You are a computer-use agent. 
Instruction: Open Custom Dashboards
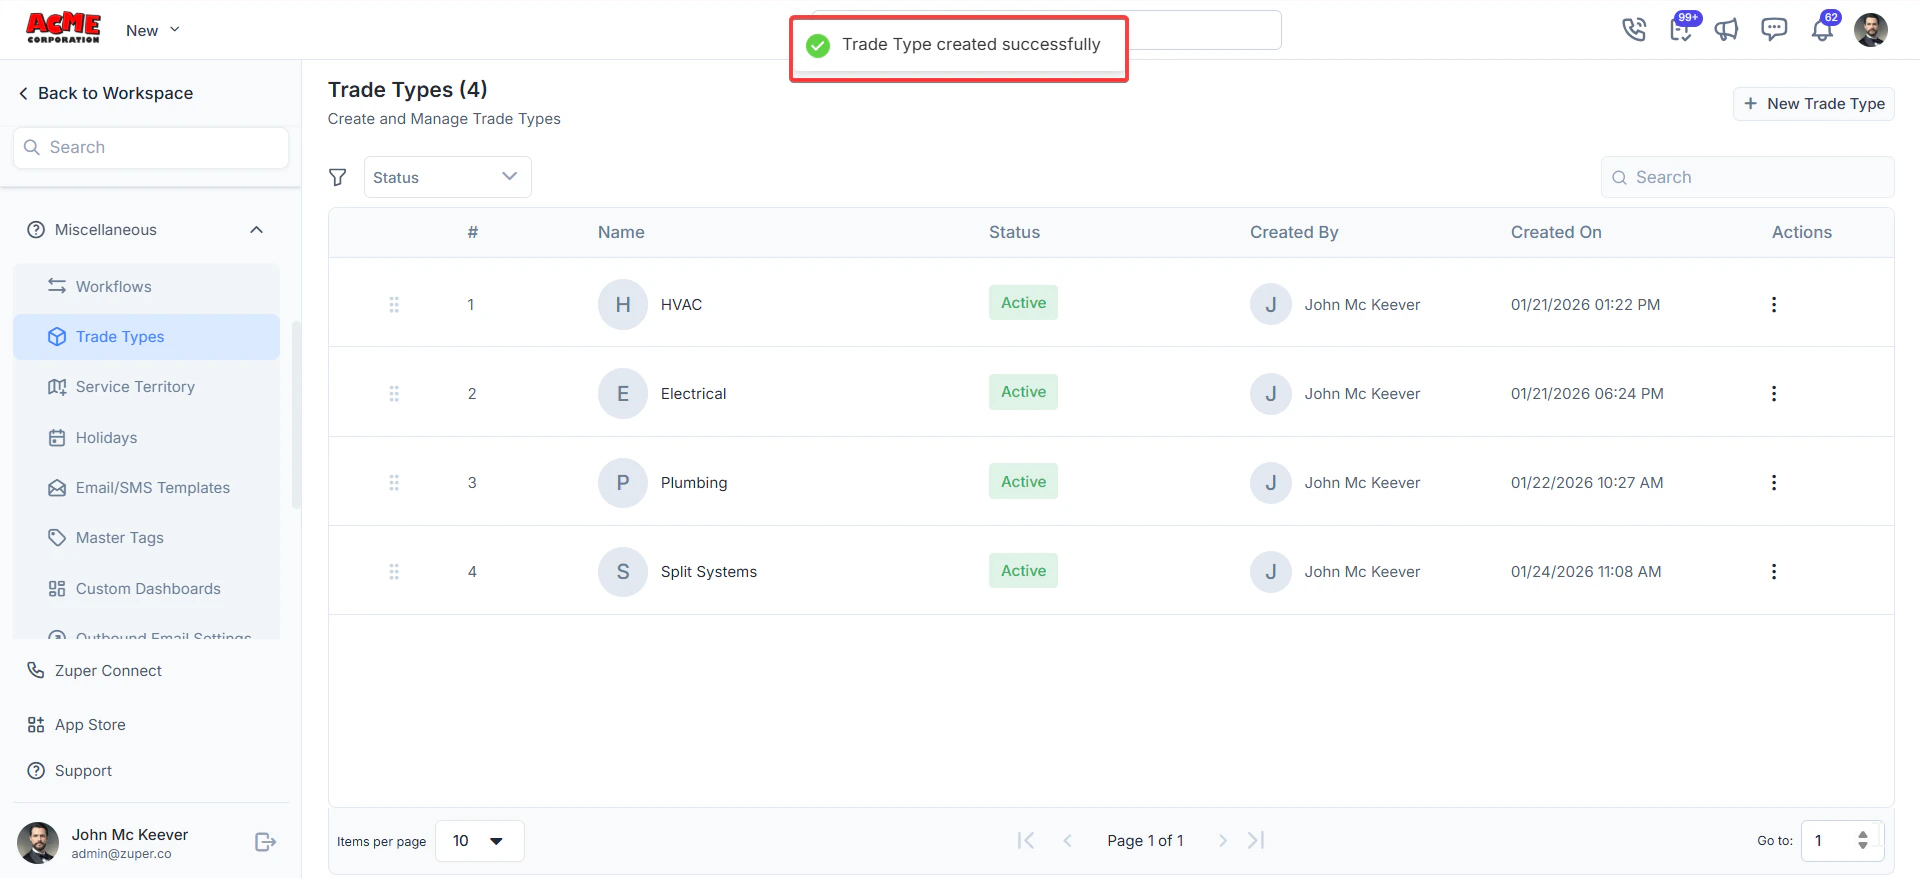(x=146, y=589)
